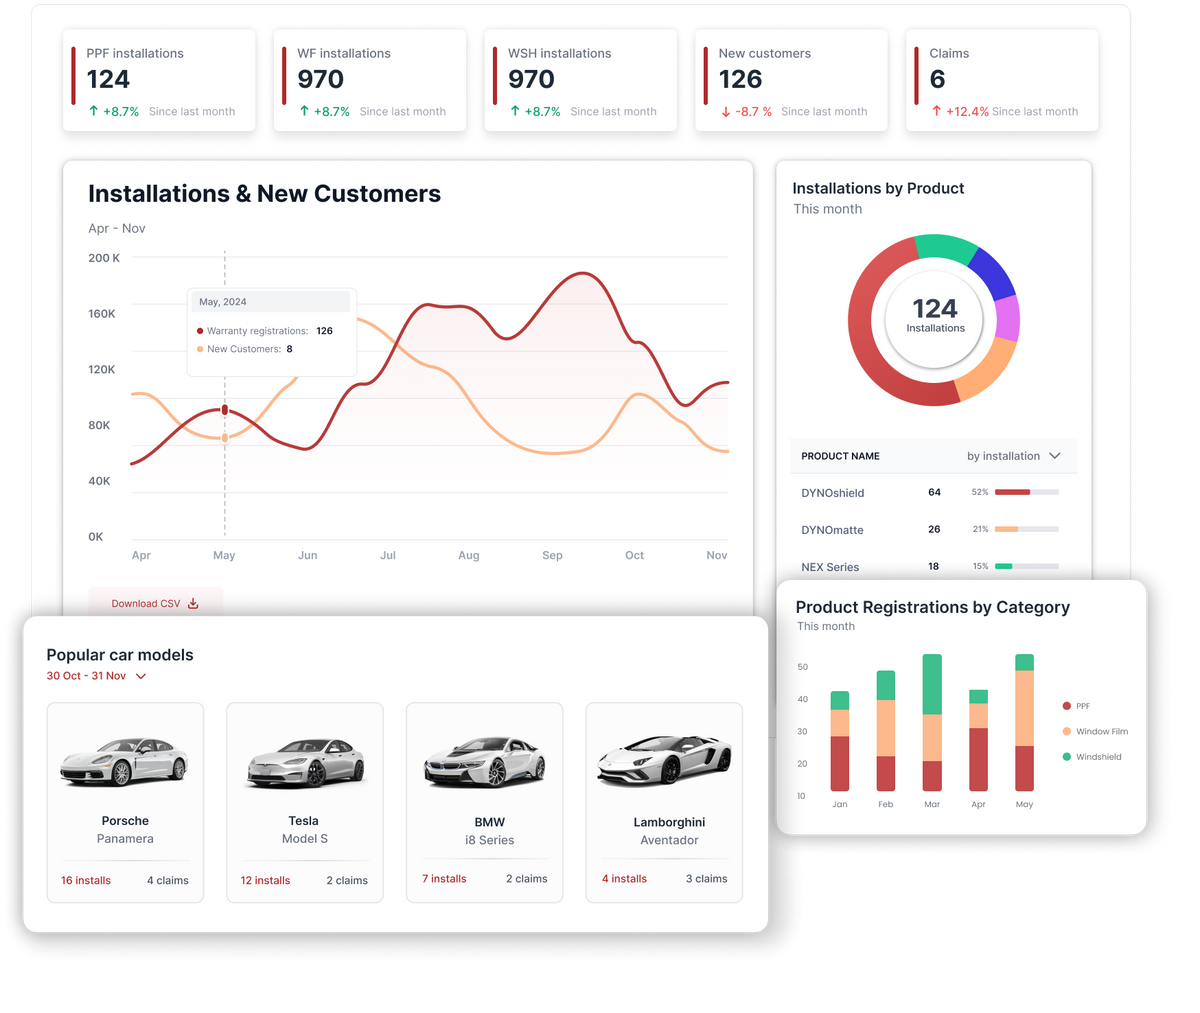Open the 16 installs link for Porsche
Viewport: 1200px width, 1013px height.
click(86, 881)
